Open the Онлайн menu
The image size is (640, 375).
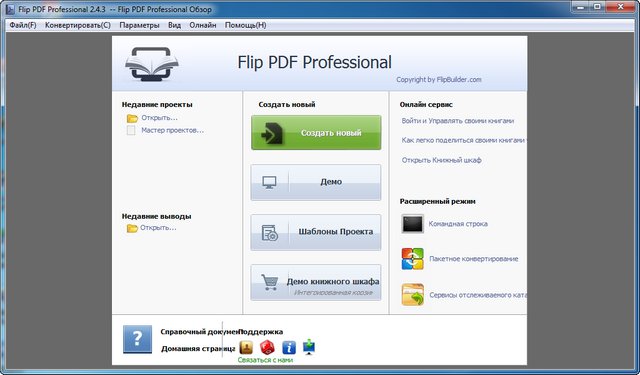tap(202, 25)
